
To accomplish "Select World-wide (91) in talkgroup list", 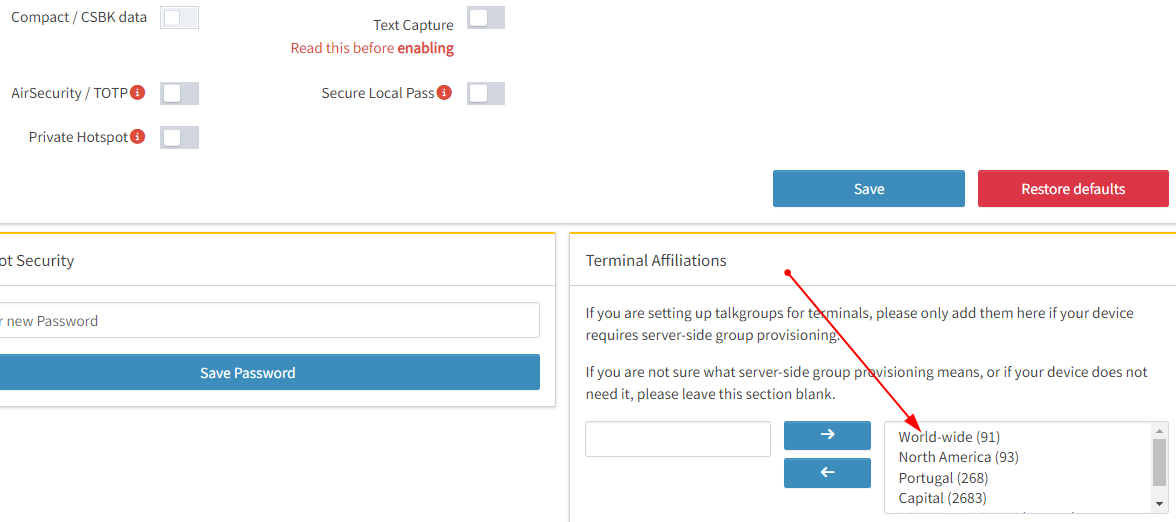I will [x=949, y=437].
